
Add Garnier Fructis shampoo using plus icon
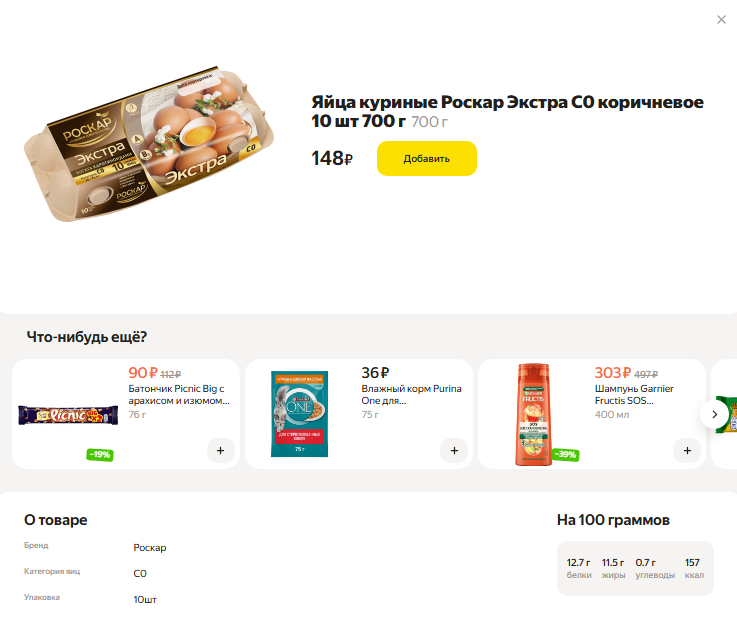pos(687,450)
